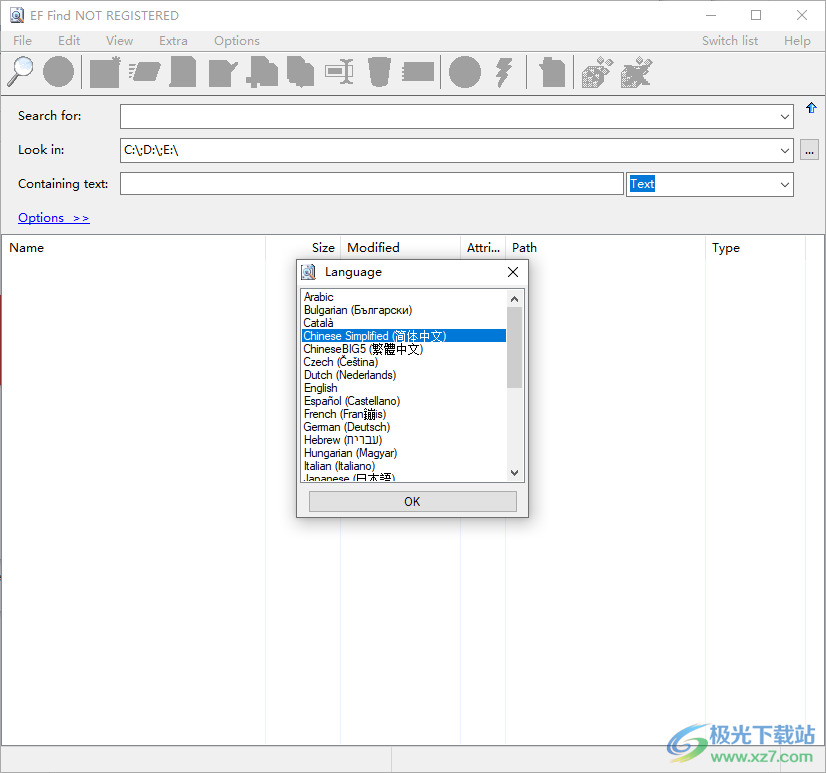Click the package-with-diamonds toolbar icon
The image size is (826, 773).
point(597,72)
